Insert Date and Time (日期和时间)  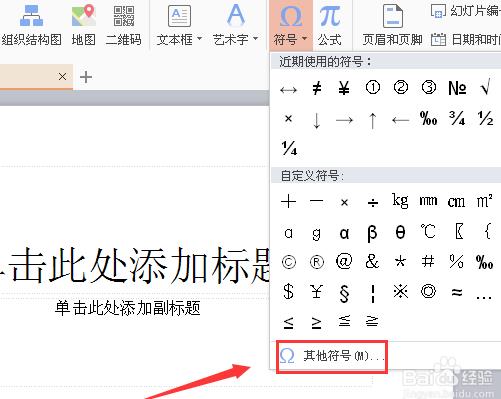point(466,39)
